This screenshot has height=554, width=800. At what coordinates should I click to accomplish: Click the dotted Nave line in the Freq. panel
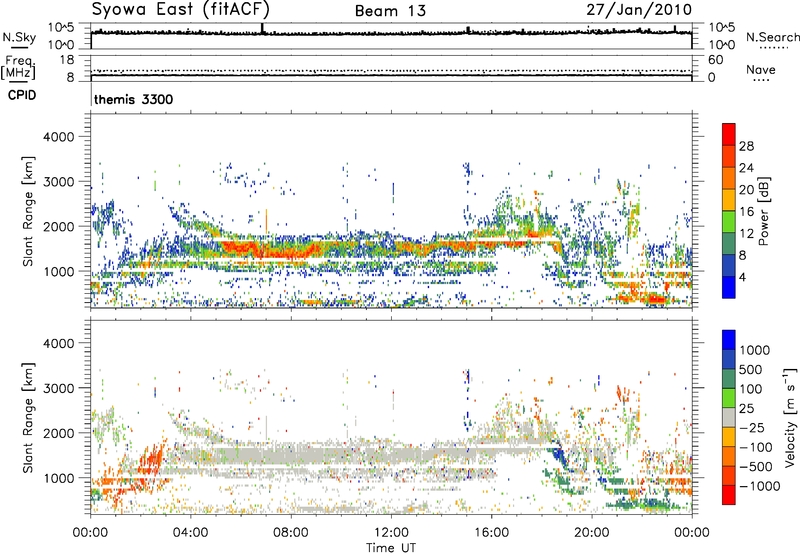click(391, 70)
